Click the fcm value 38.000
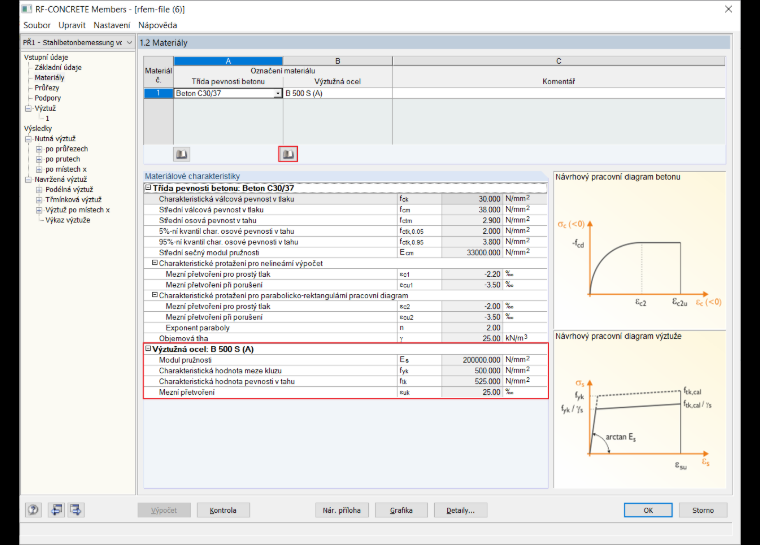 pyautogui.click(x=472, y=209)
